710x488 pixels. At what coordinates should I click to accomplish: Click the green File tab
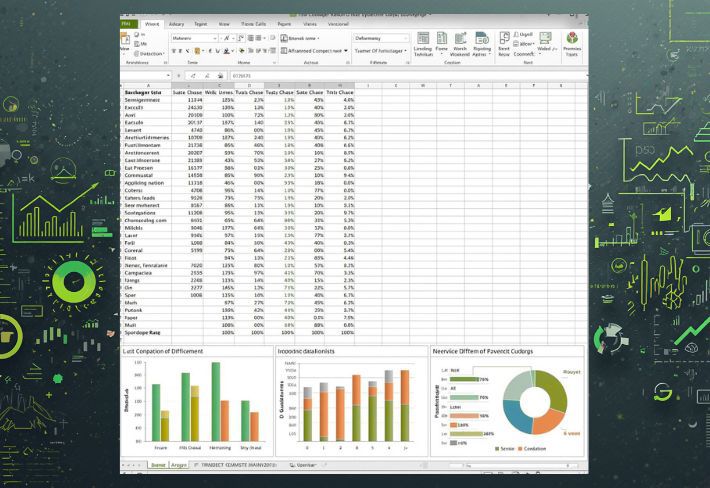pyautogui.click(x=128, y=24)
